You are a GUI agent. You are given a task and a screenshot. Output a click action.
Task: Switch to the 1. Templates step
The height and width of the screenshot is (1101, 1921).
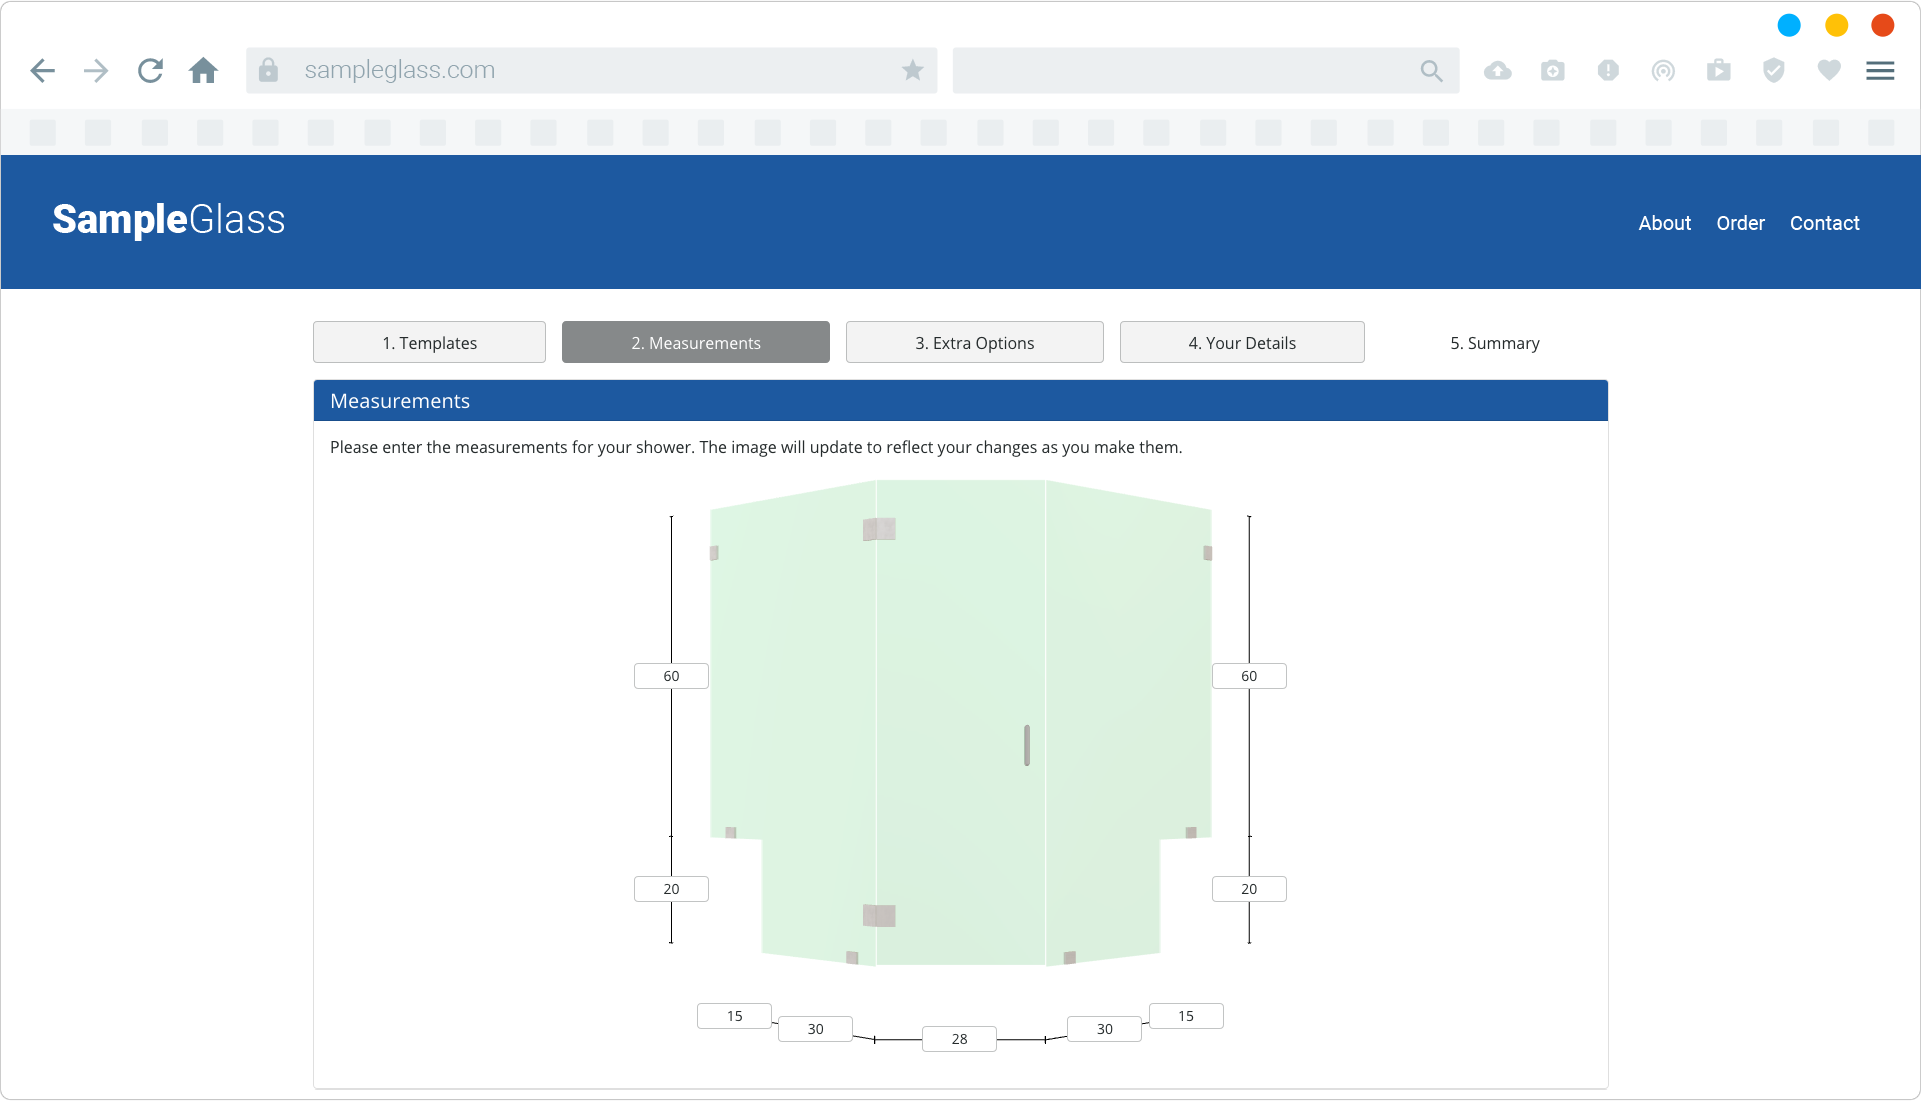[x=429, y=343]
